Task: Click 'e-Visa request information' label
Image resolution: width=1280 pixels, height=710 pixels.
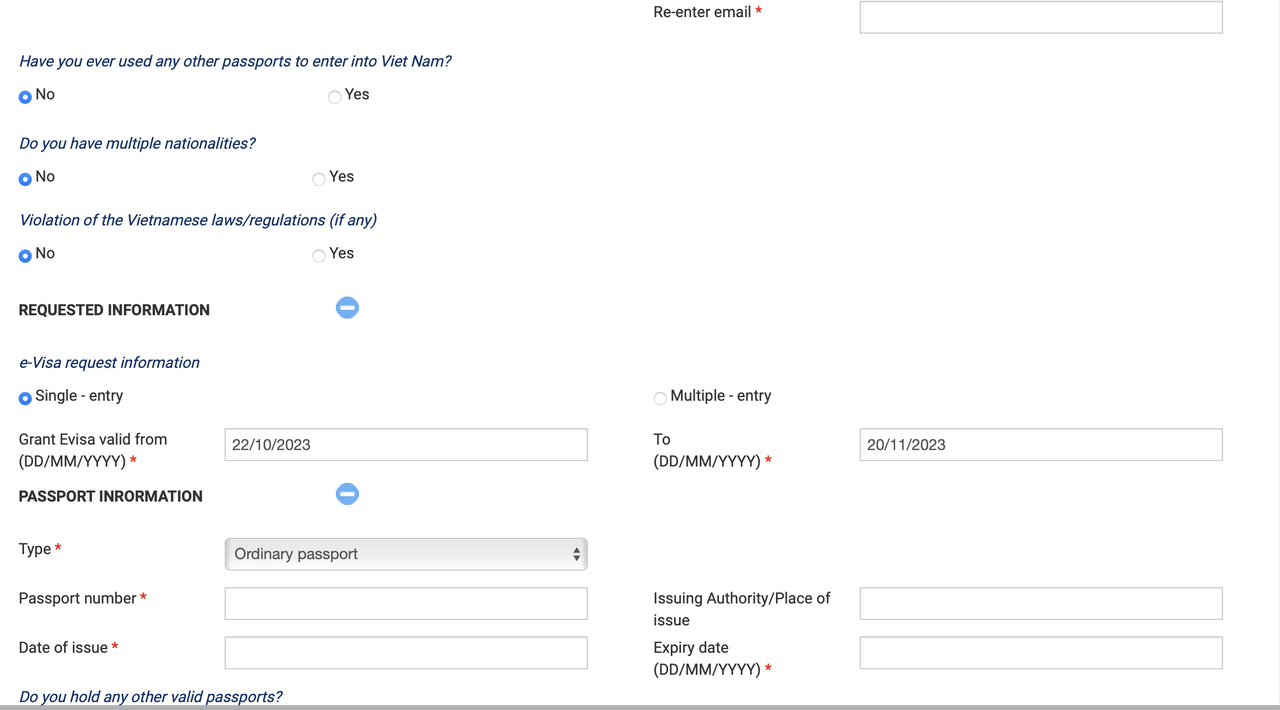Action: (109, 362)
